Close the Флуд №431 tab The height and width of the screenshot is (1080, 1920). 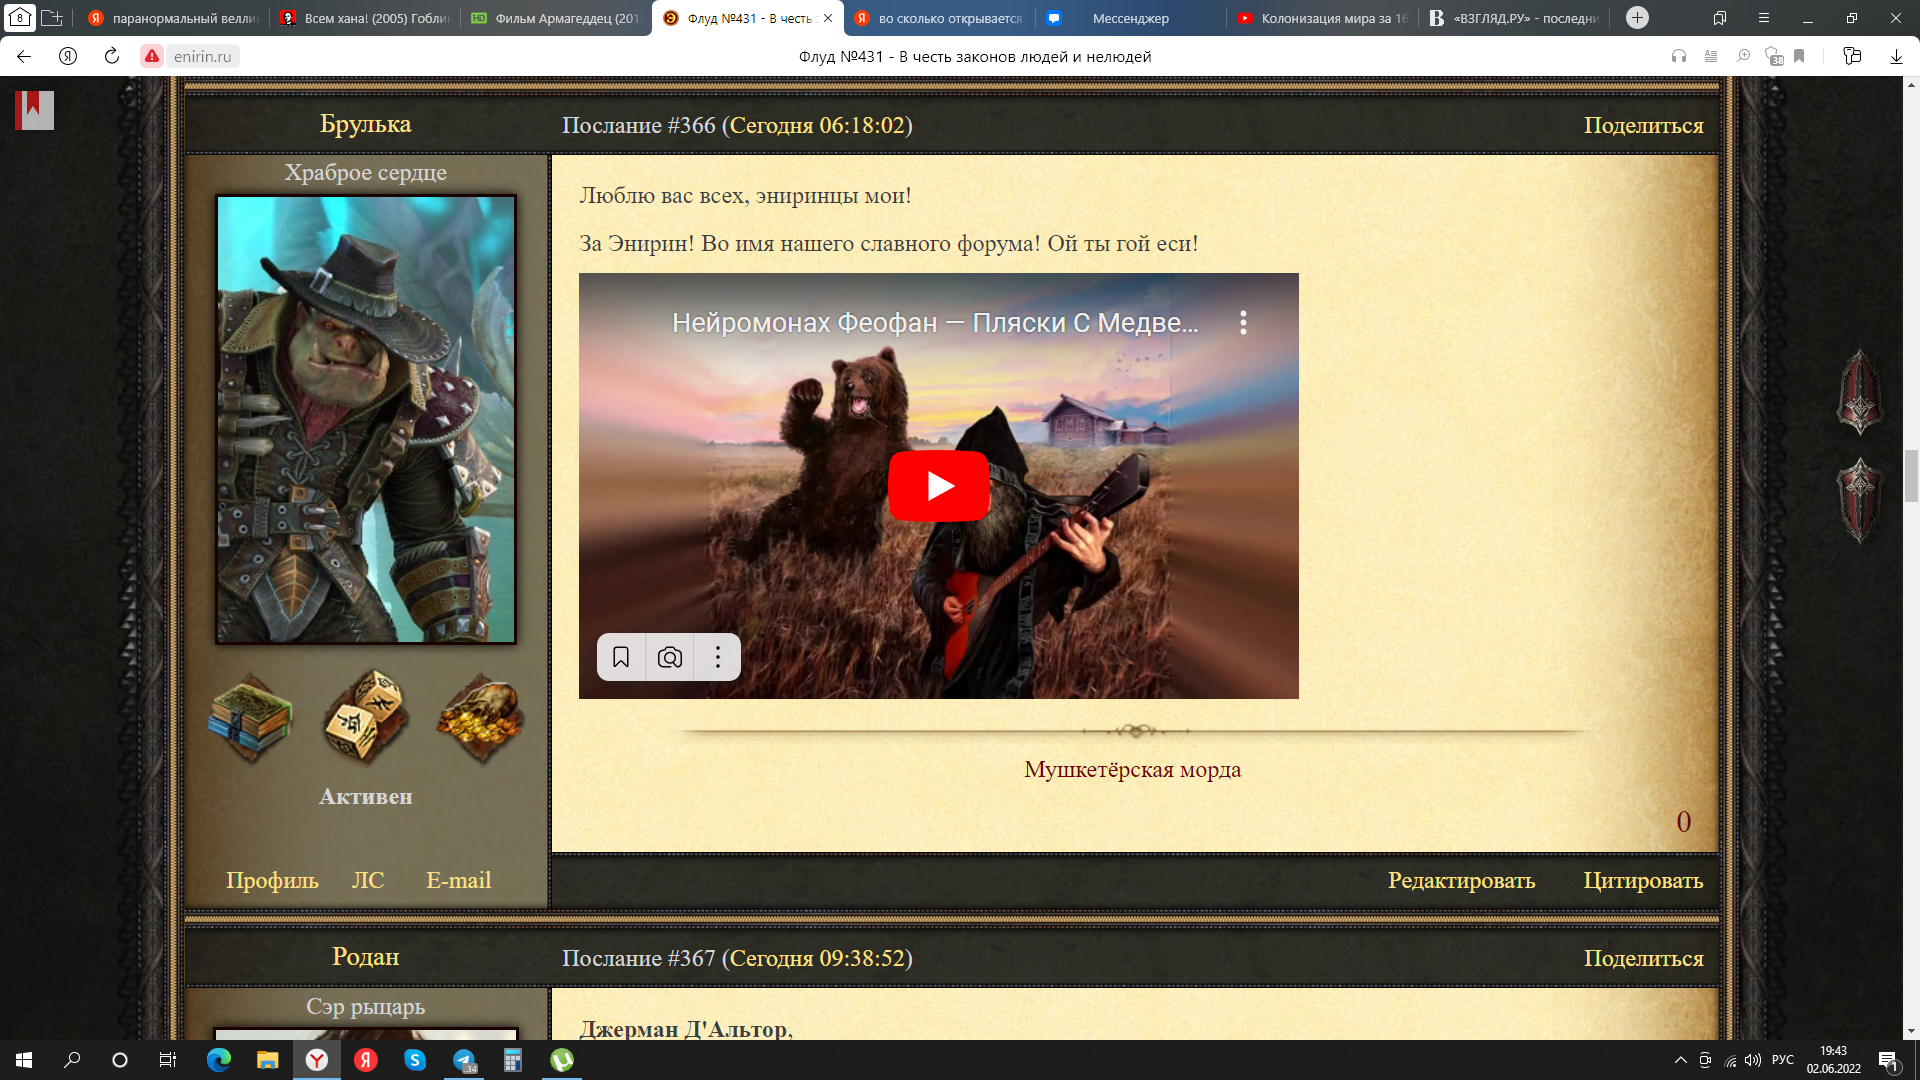(828, 18)
